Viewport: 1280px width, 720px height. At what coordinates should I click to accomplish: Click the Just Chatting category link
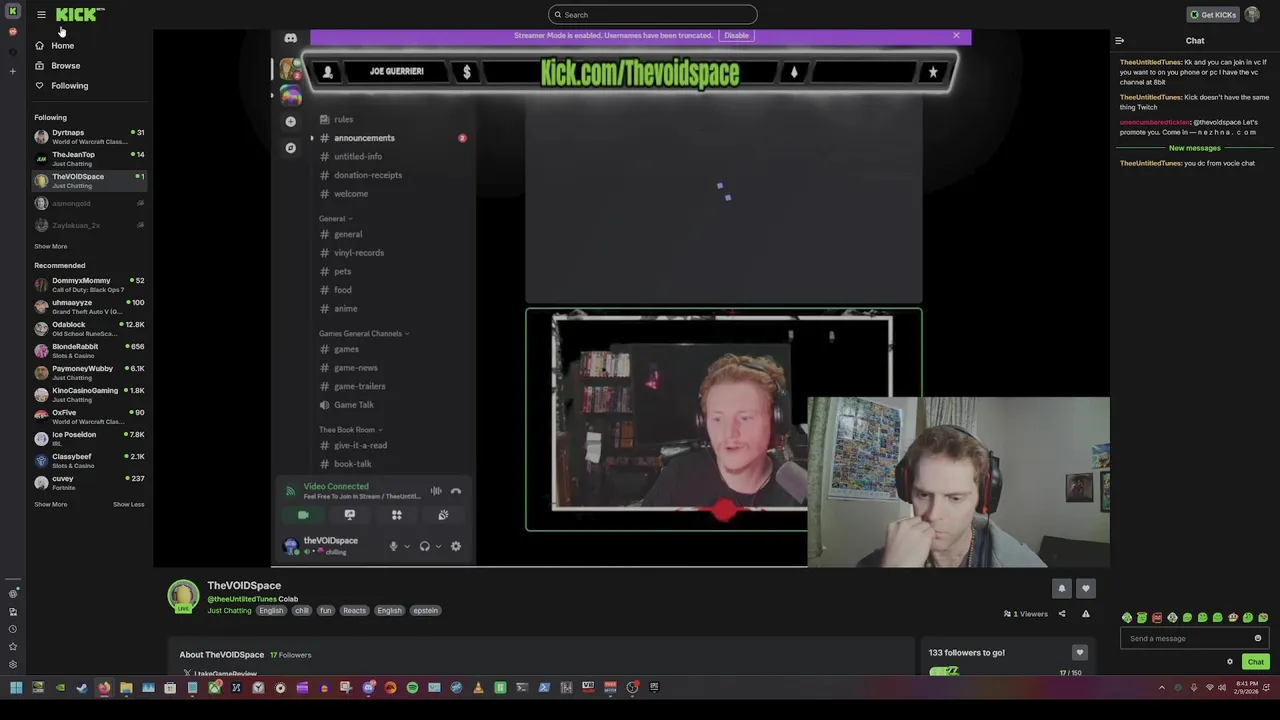(229, 610)
